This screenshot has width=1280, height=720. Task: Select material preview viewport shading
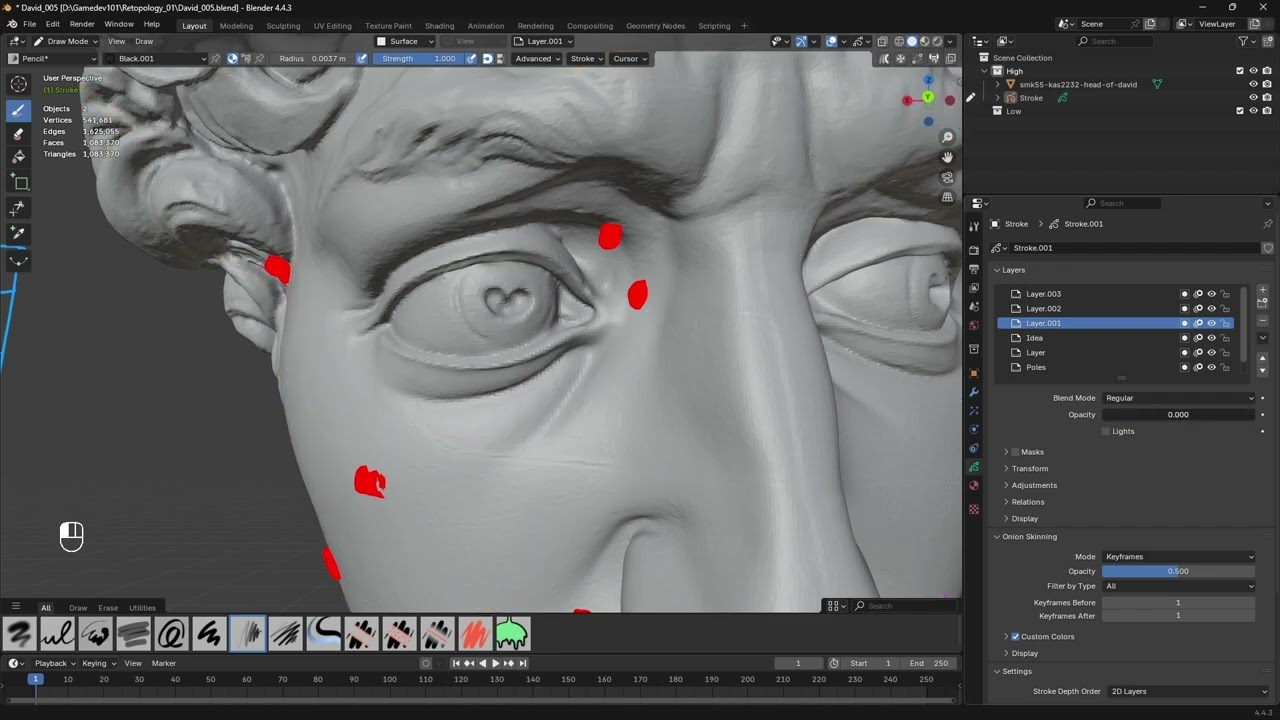pos(924,41)
